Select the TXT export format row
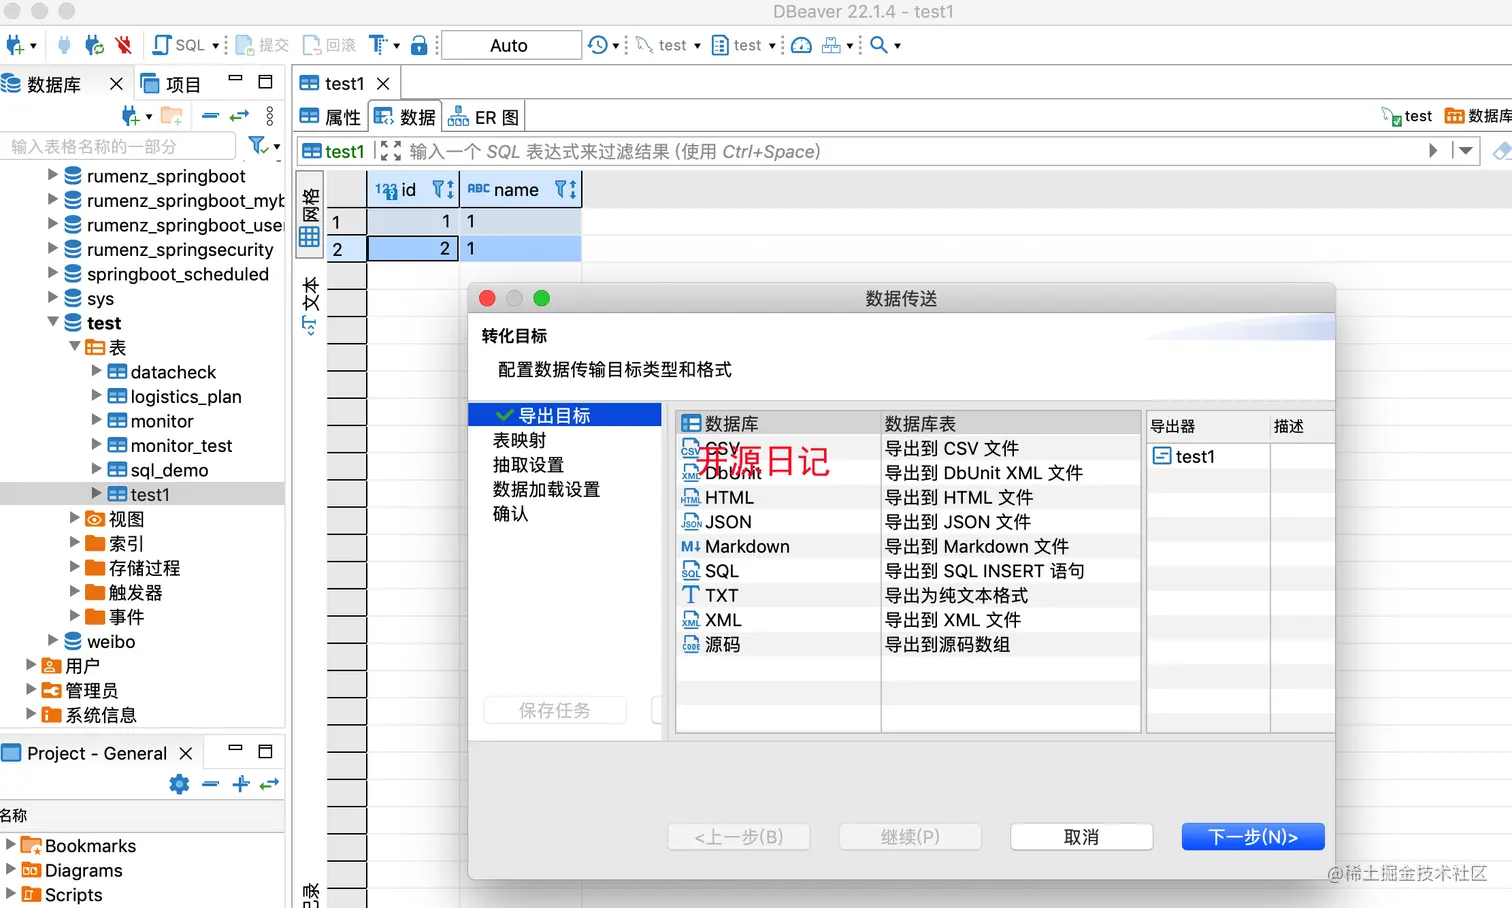The width and height of the screenshot is (1512, 908). tap(908, 595)
